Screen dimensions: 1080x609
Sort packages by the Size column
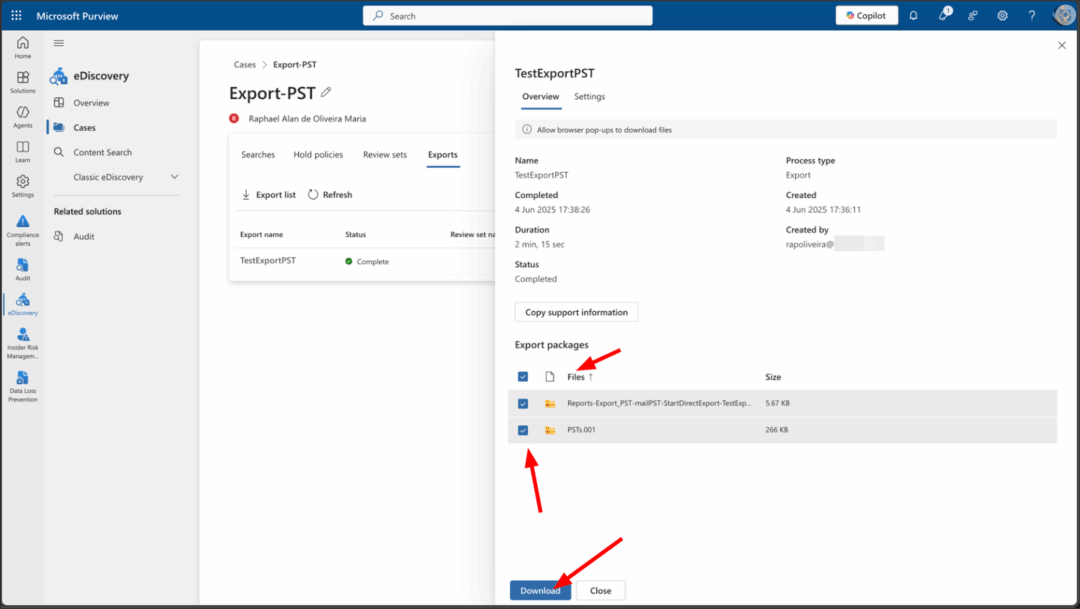click(x=773, y=377)
